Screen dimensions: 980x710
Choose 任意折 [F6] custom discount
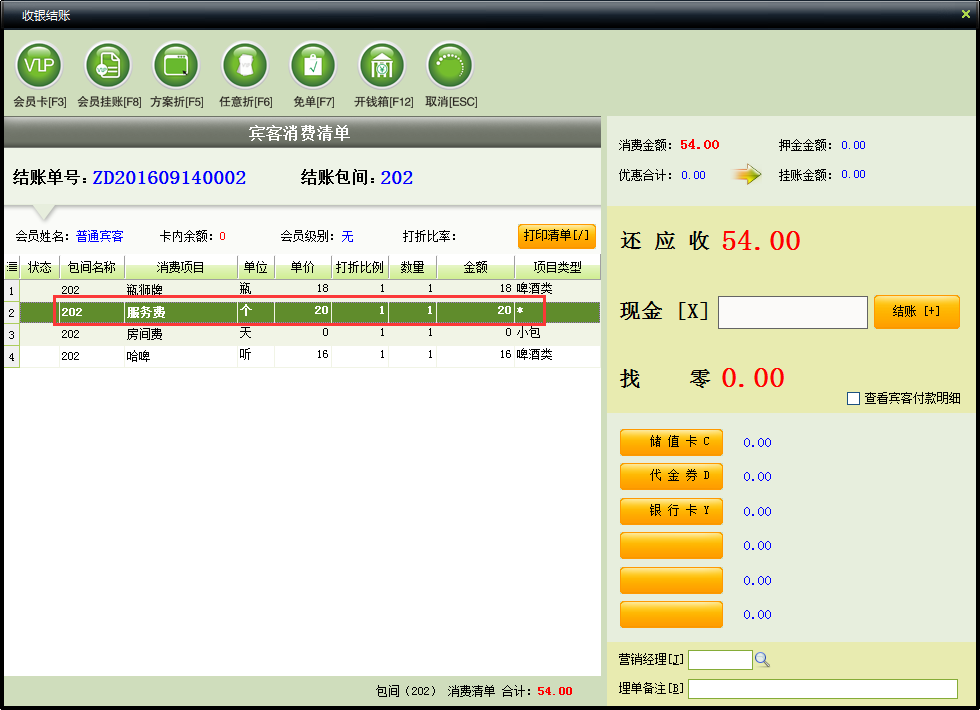[x=245, y=66]
